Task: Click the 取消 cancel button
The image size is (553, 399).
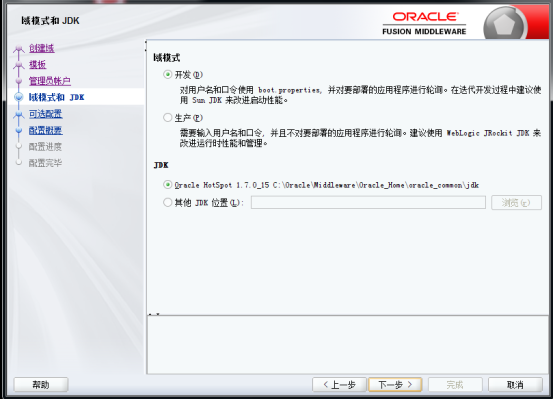Action: (515, 385)
